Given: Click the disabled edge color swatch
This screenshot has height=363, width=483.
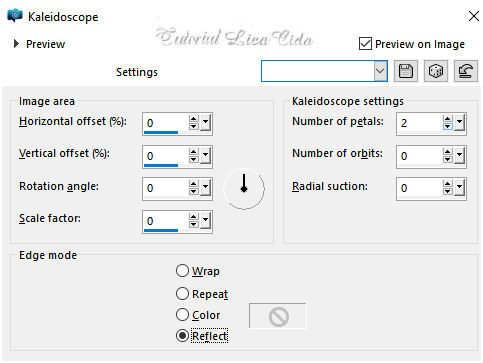Looking at the screenshot, I should [x=278, y=316].
